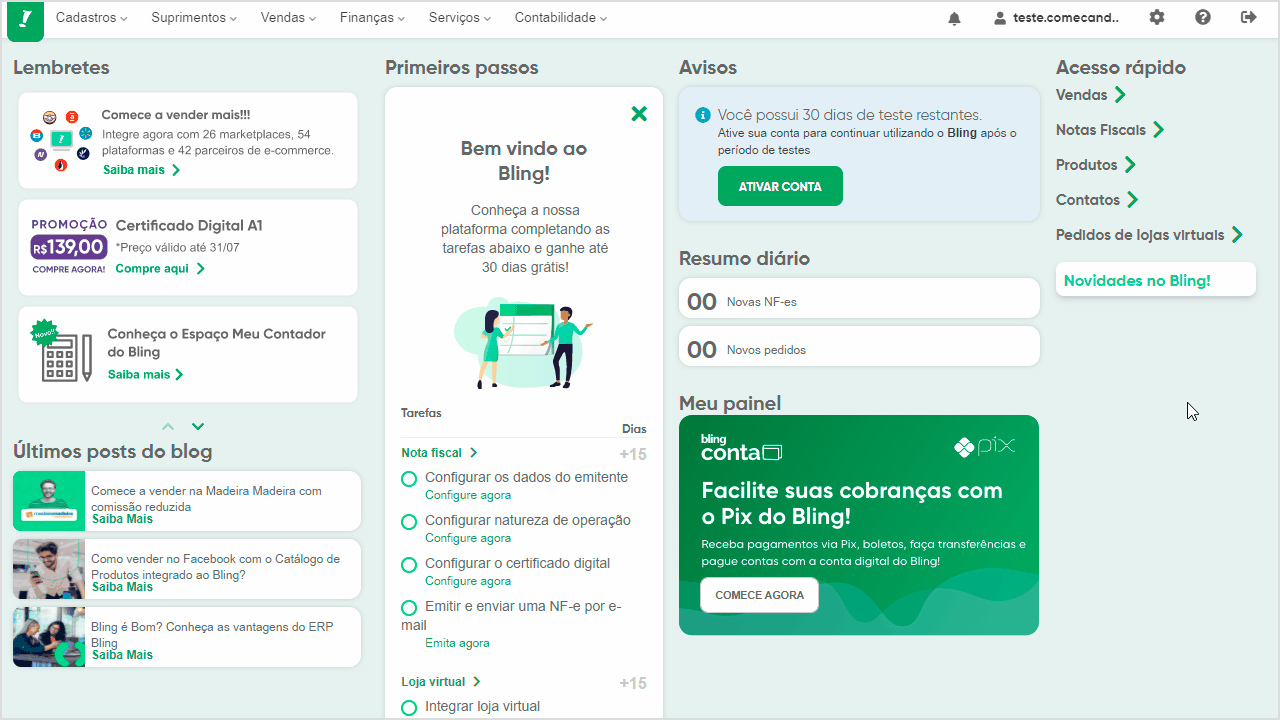Click Configure agora under natureza de operação

click(468, 538)
